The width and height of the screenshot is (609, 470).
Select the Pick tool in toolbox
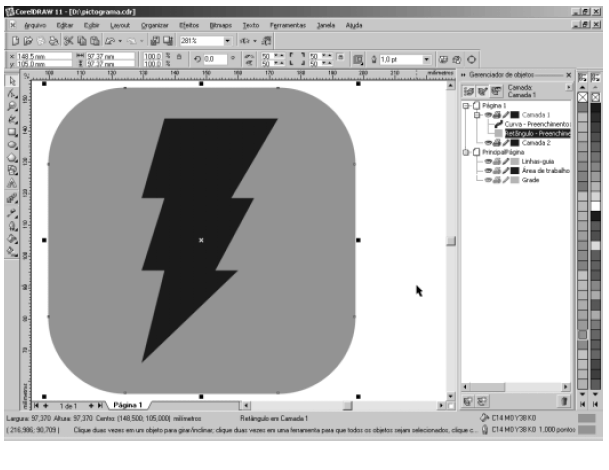click(11, 81)
